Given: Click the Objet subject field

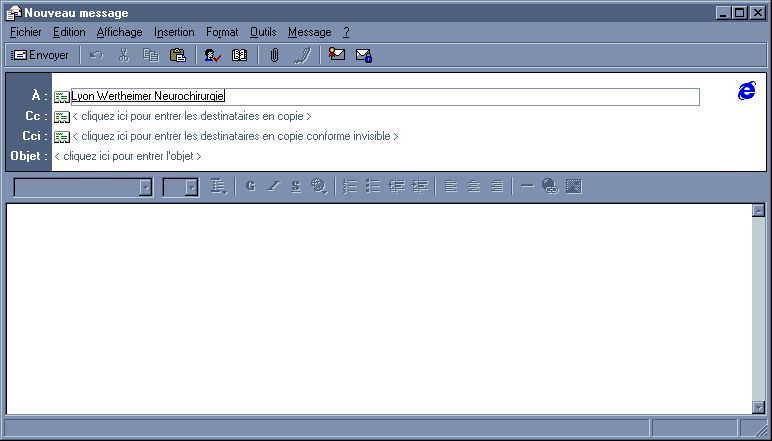Looking at the screenshot, I should (128, 157).
